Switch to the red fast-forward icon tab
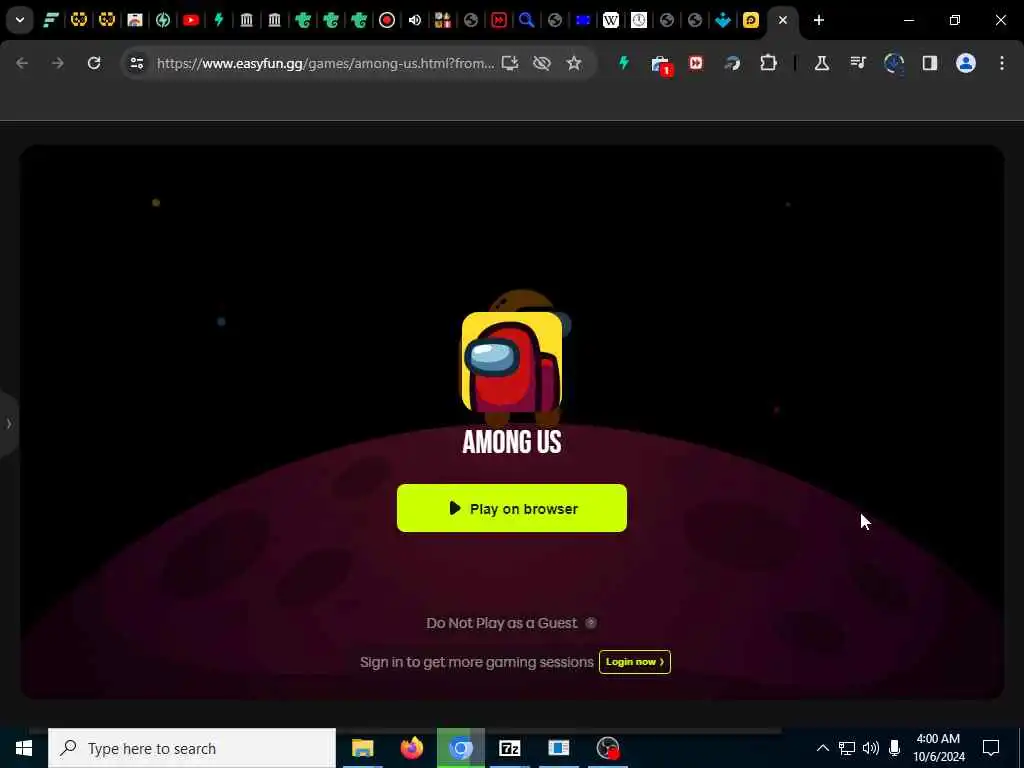The height and width of the screenshot is (768, 1024). tap(499, 20)
